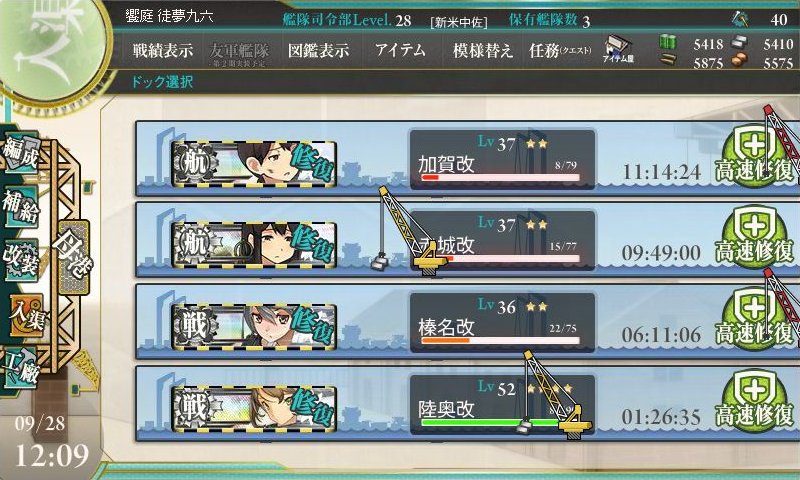Select 加賀改 ship banner in dock one
The height and width of the screenshot is (480, 800).
point(254,163)
